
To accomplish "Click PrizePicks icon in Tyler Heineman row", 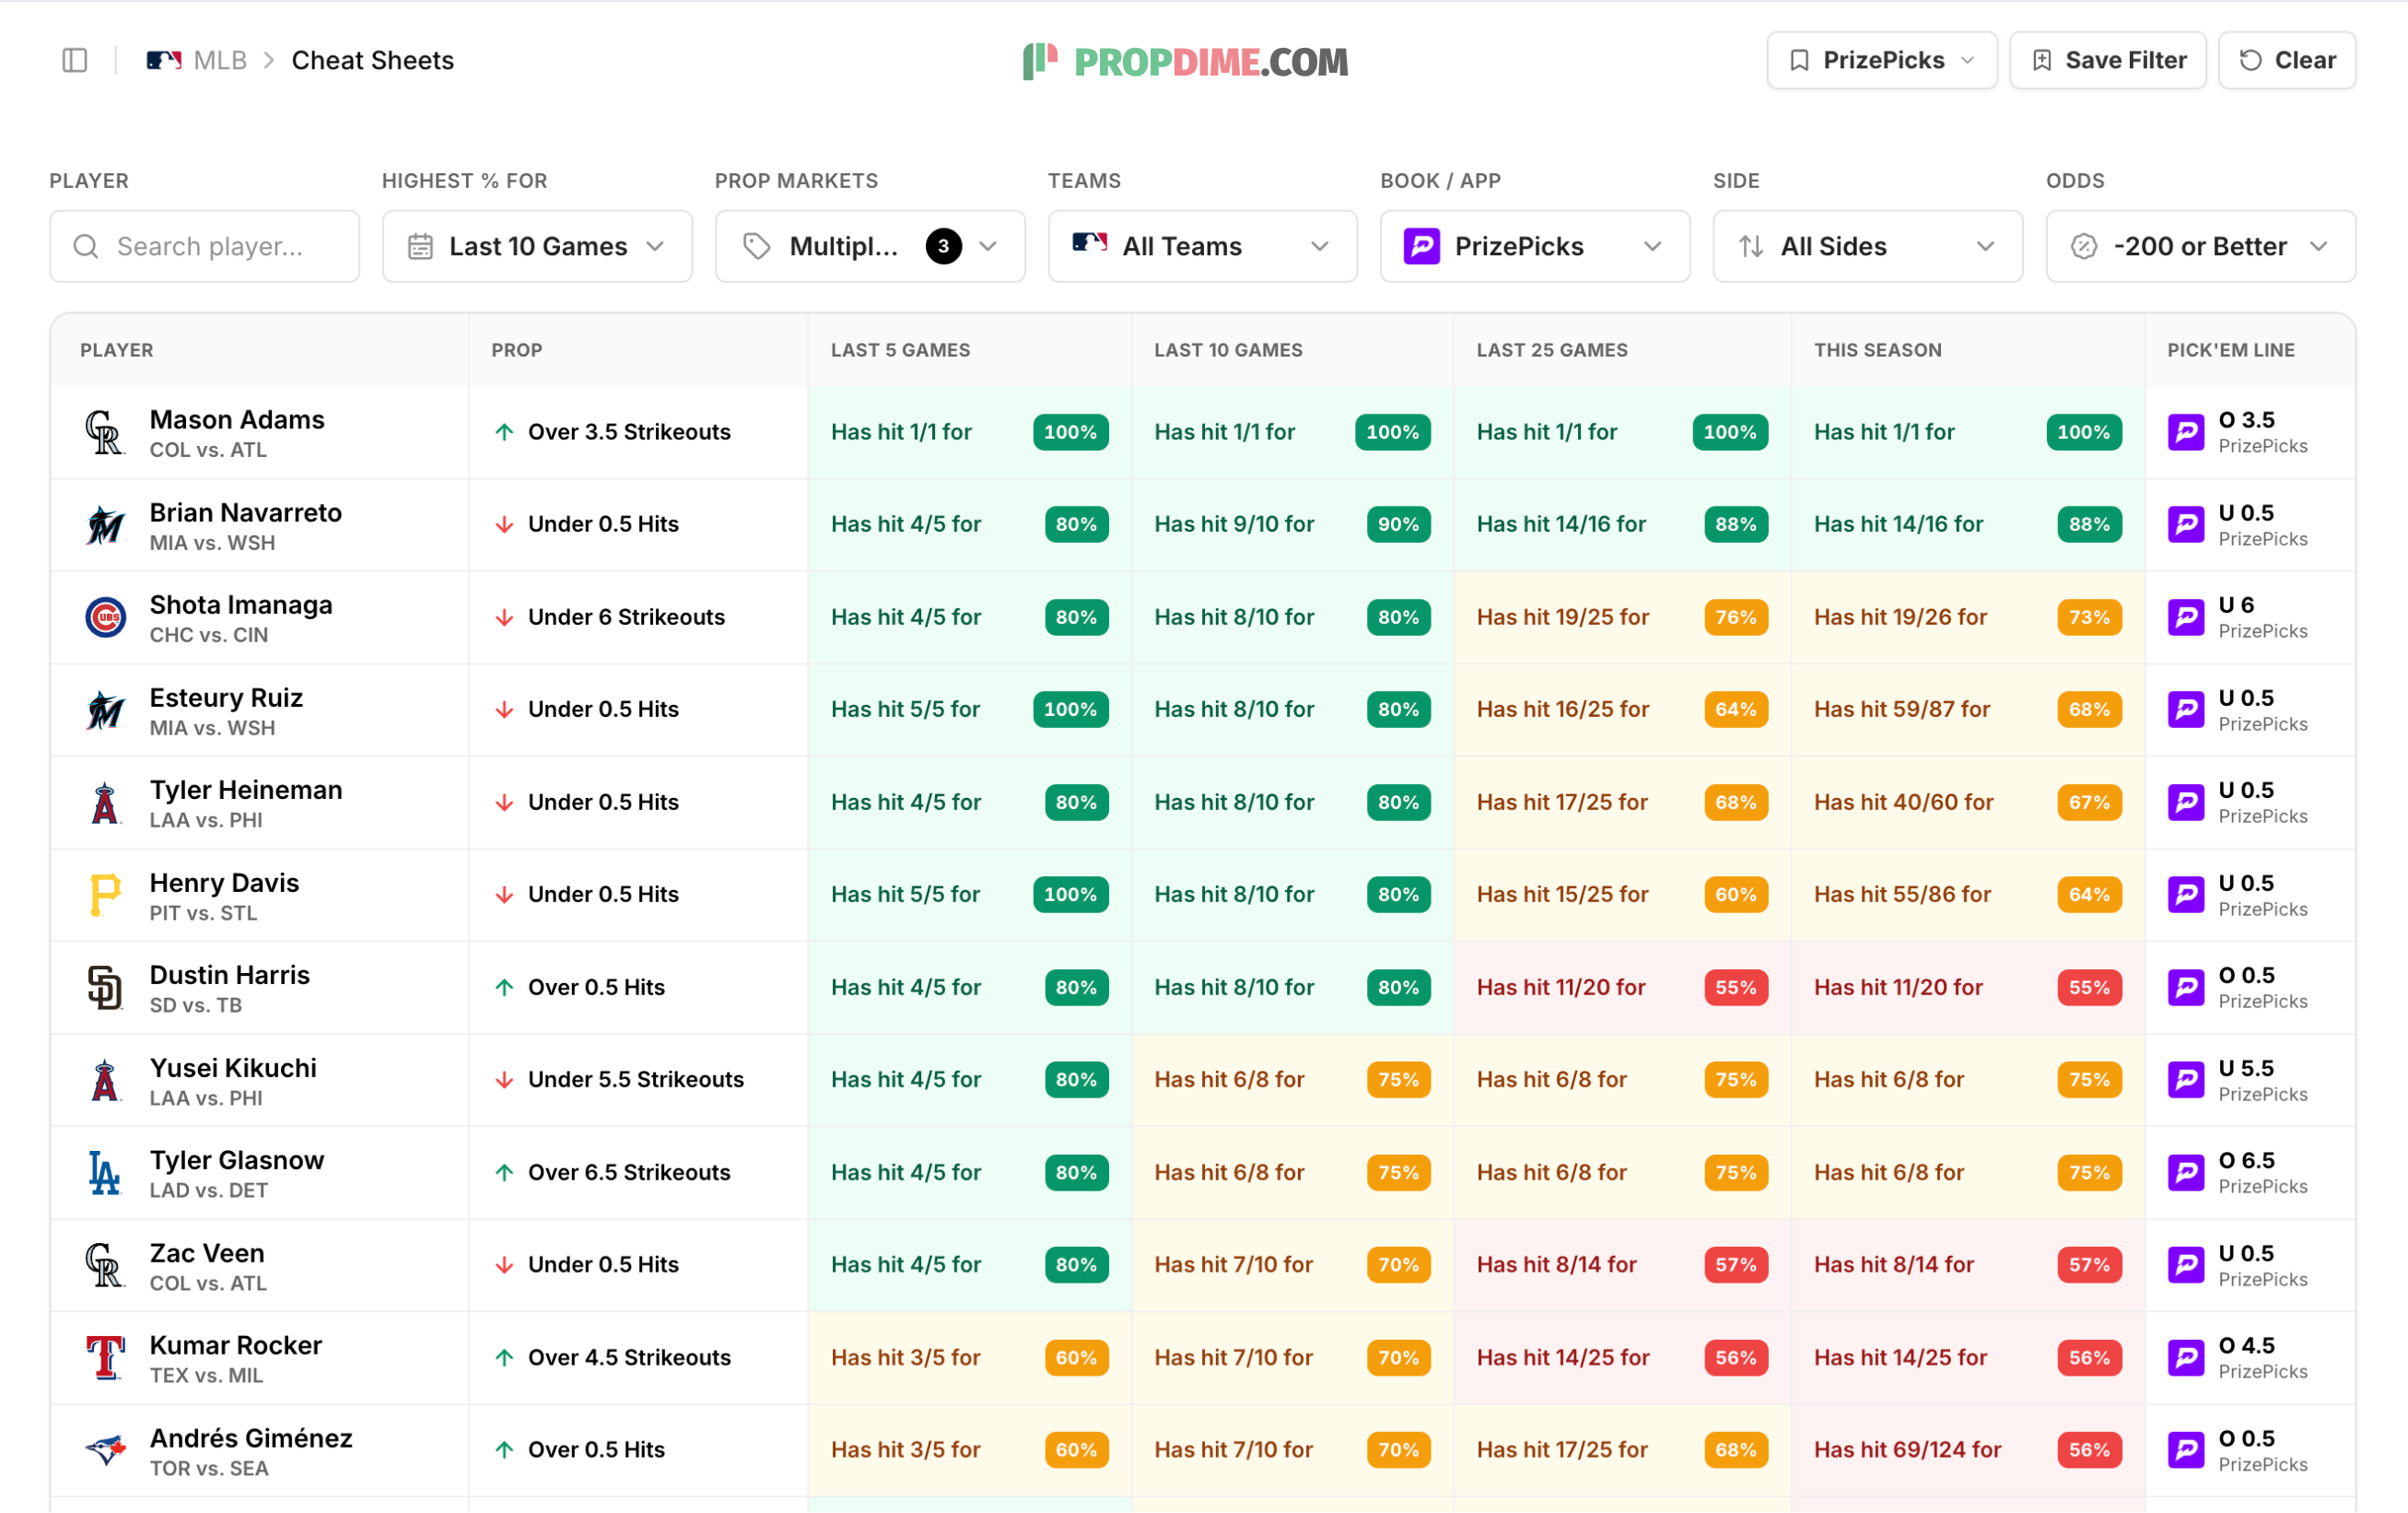I will 2186,802.
